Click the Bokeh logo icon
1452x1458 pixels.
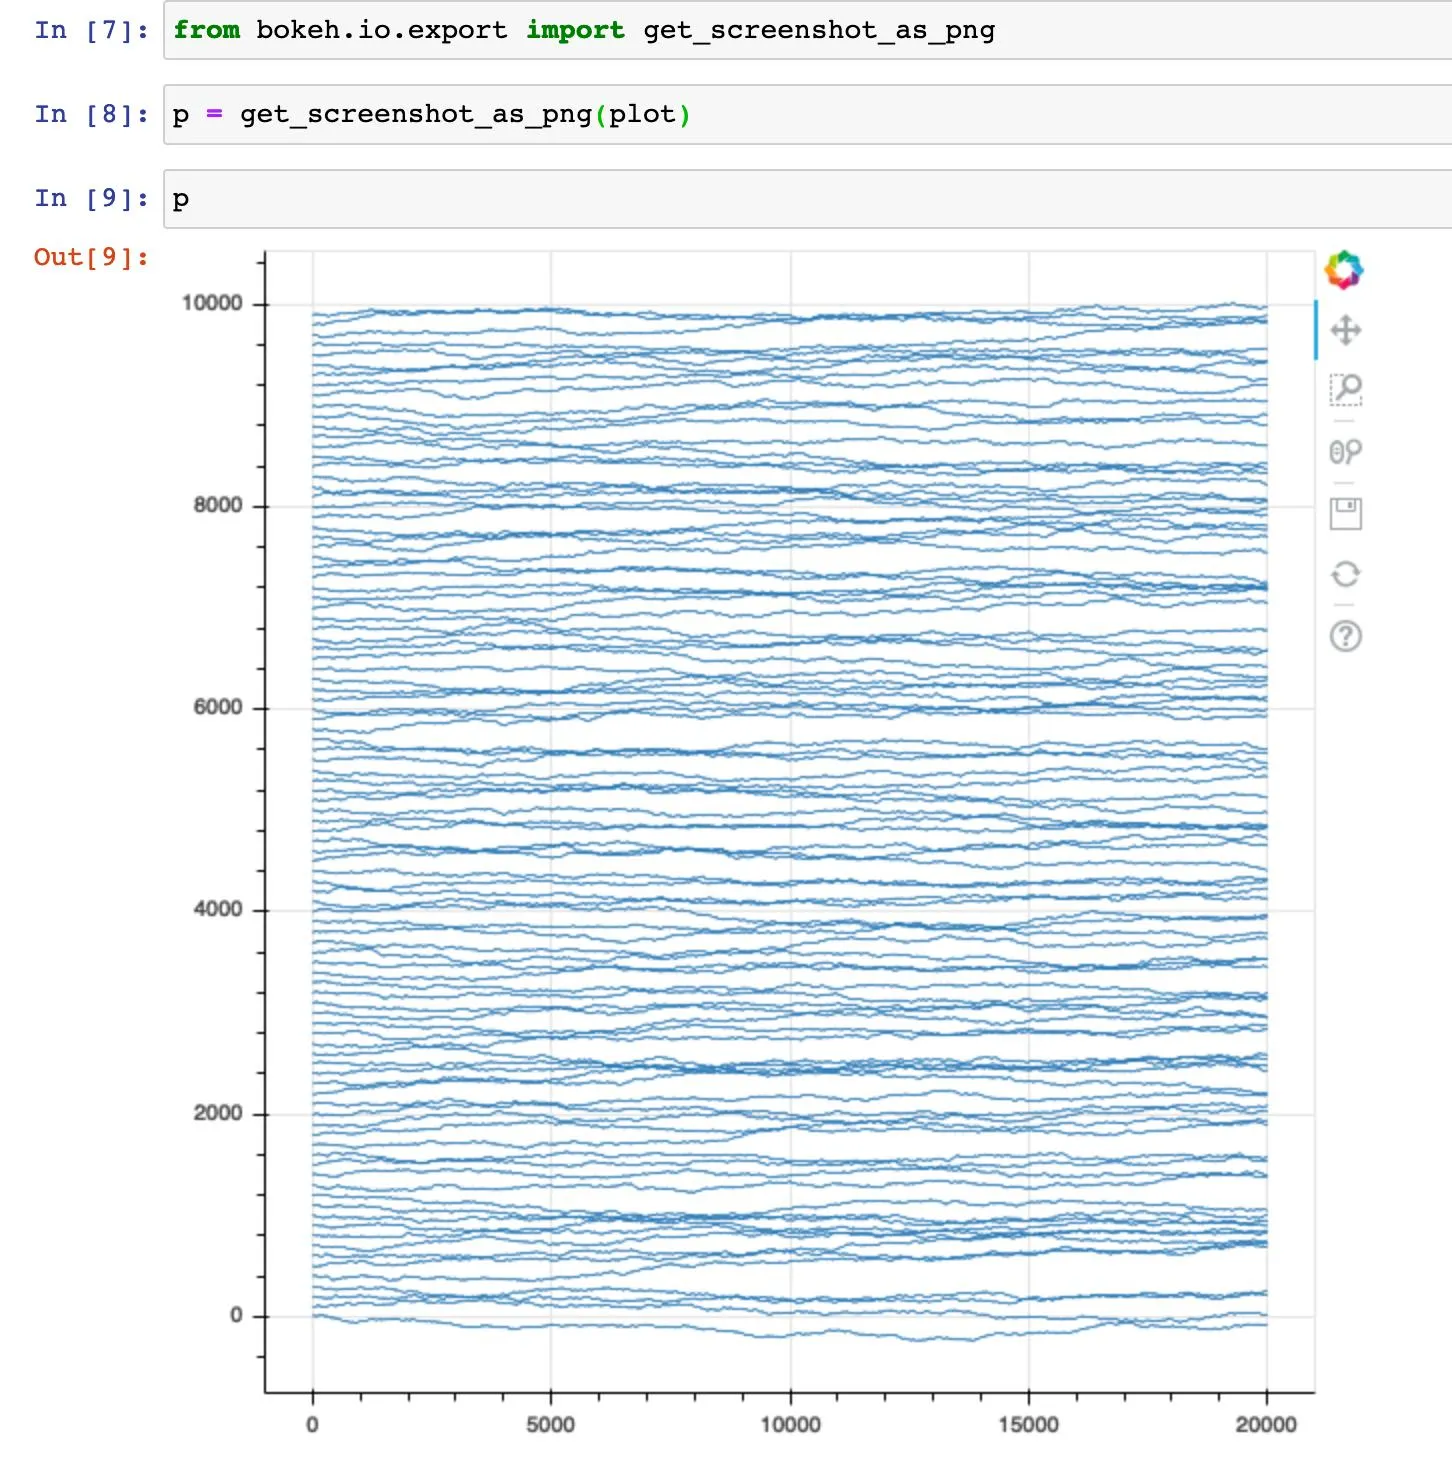(x=1344, y=270)
